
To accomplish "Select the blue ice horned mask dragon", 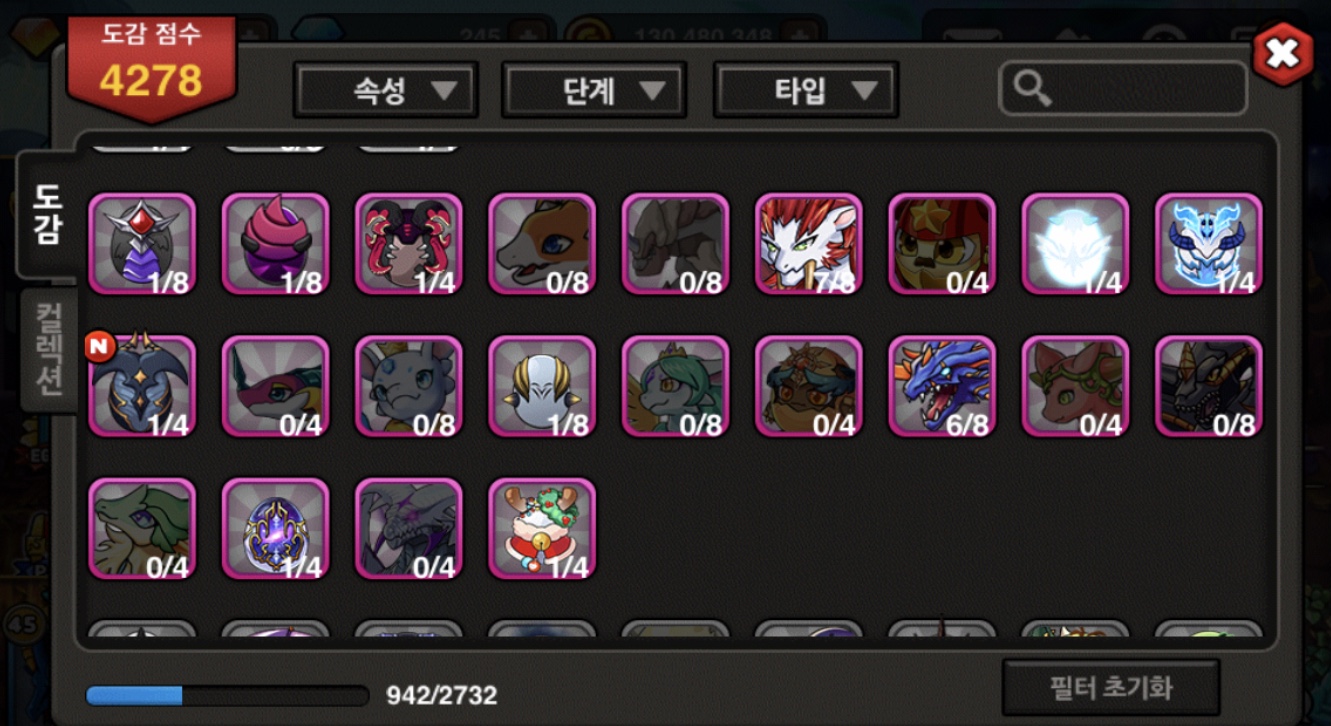I will point(1208,244).
